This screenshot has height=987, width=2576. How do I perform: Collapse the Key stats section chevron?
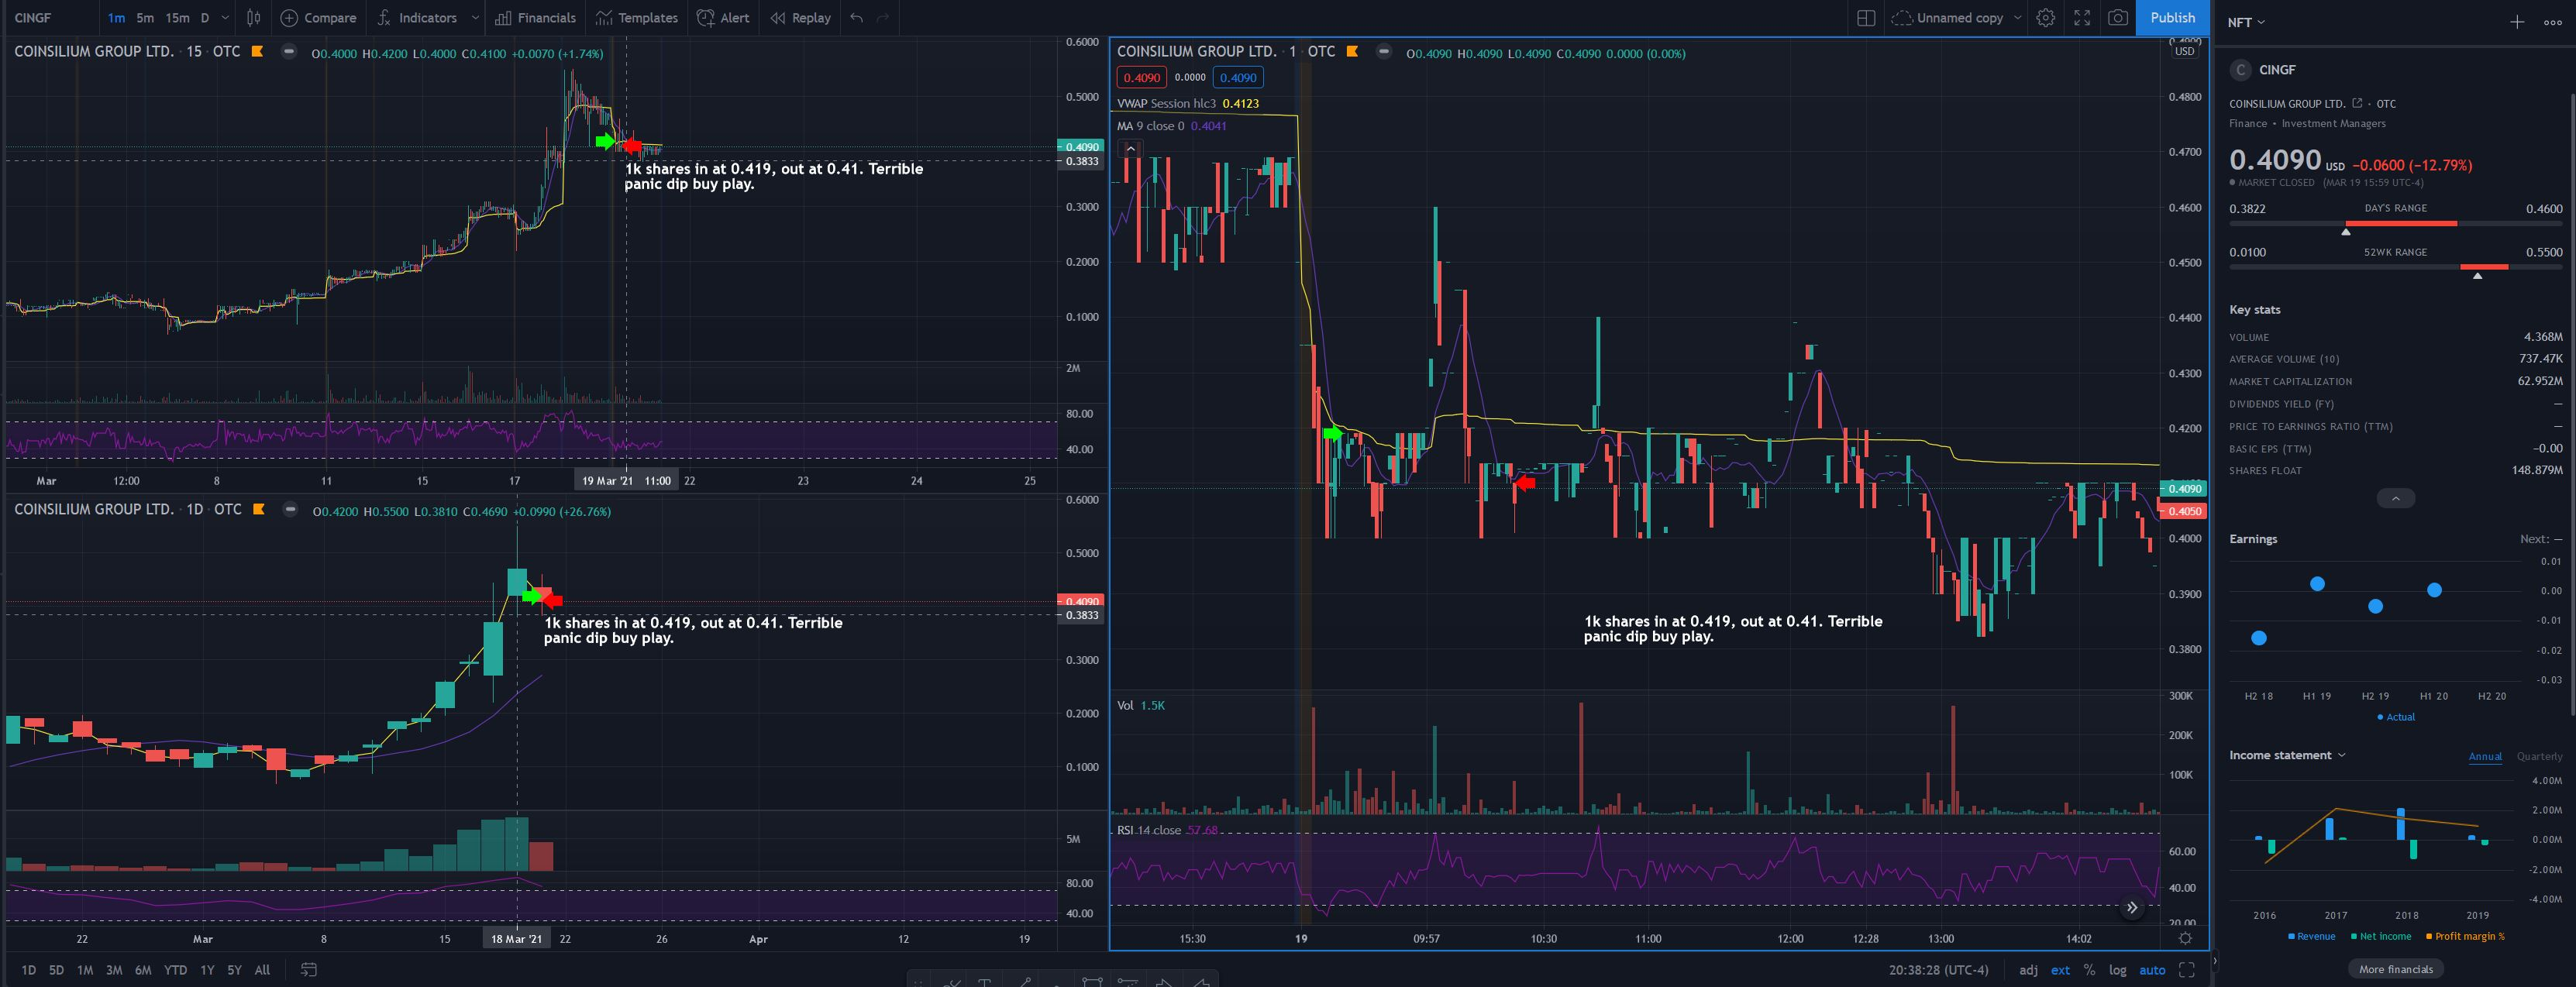(x=2395, y=498)
